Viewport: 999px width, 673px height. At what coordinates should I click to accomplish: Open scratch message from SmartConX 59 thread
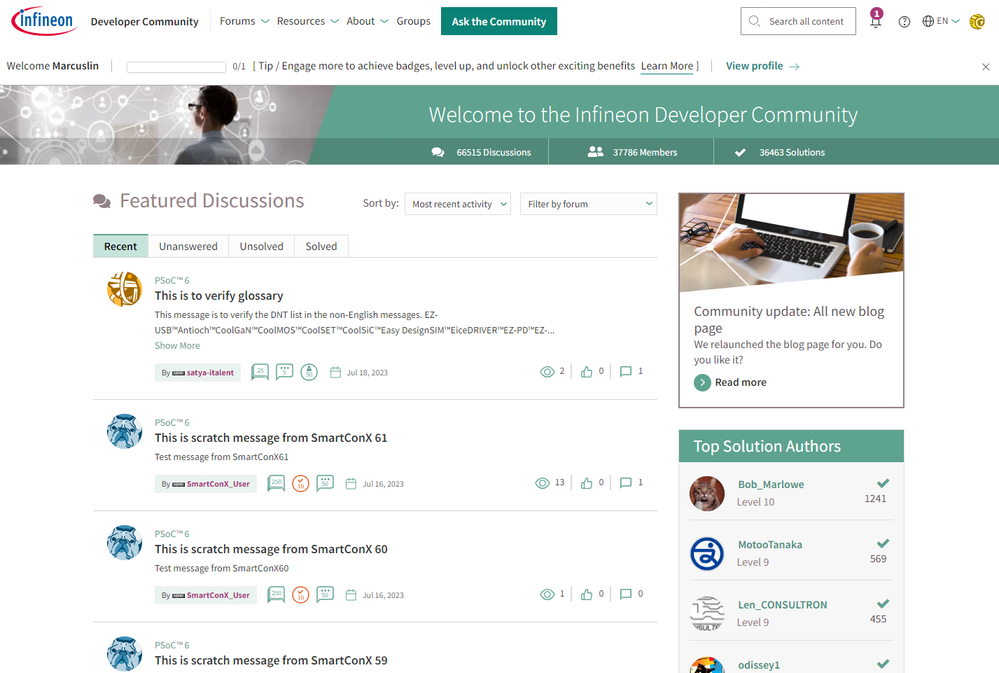click(271, 660)
